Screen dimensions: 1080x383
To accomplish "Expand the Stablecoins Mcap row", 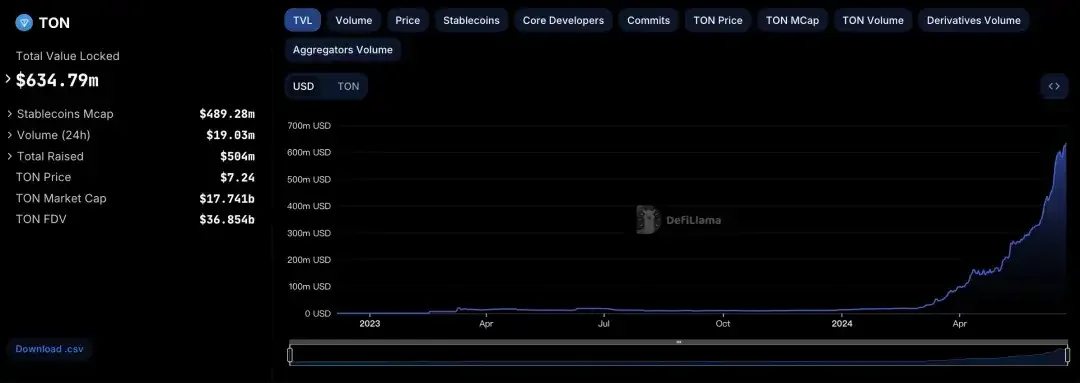I will 10,114.
